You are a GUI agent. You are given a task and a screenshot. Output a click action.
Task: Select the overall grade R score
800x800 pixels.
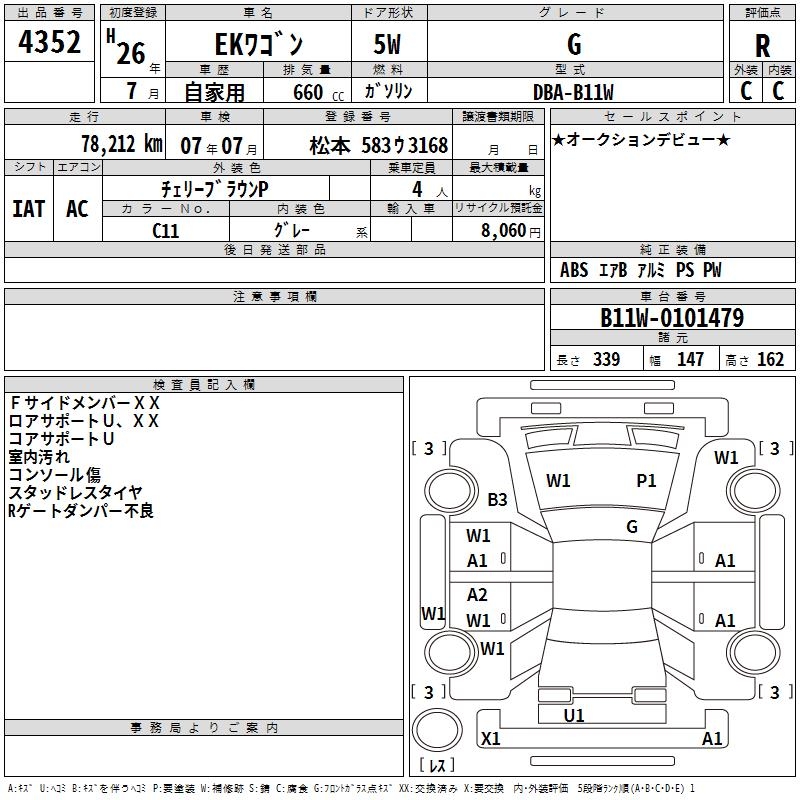click(762, 46)
